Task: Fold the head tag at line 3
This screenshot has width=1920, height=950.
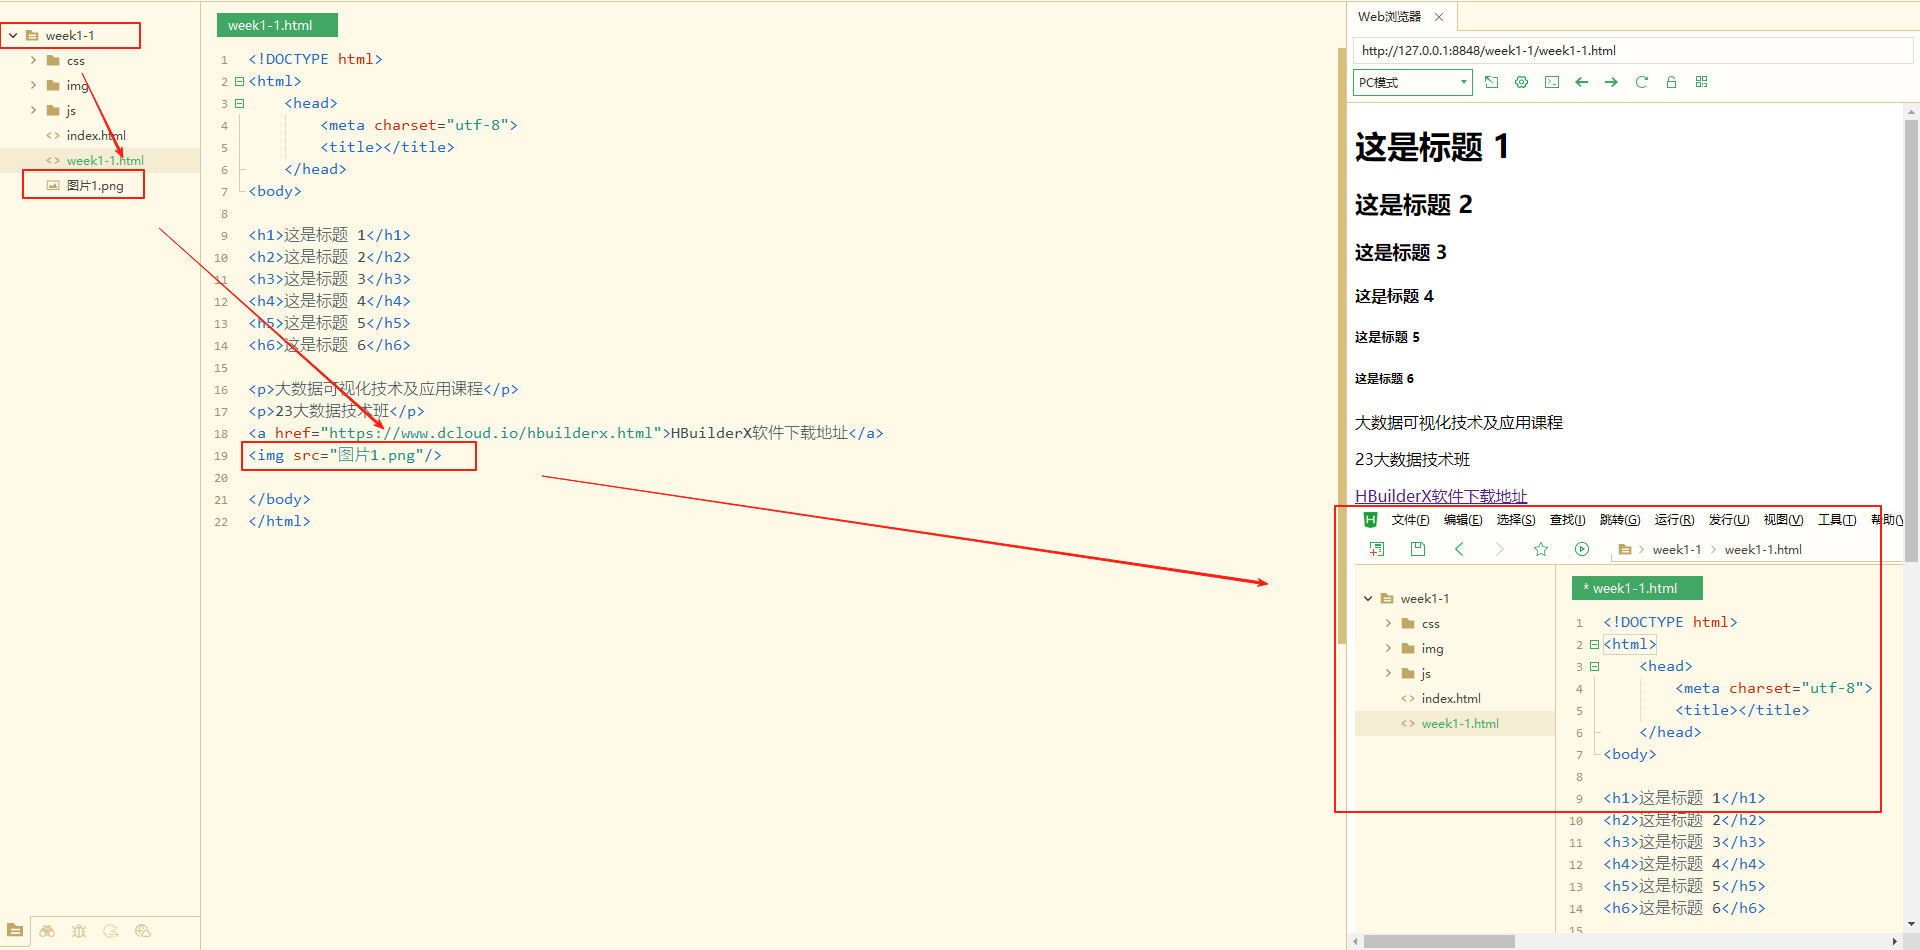Action: click(x=239, y=104)
